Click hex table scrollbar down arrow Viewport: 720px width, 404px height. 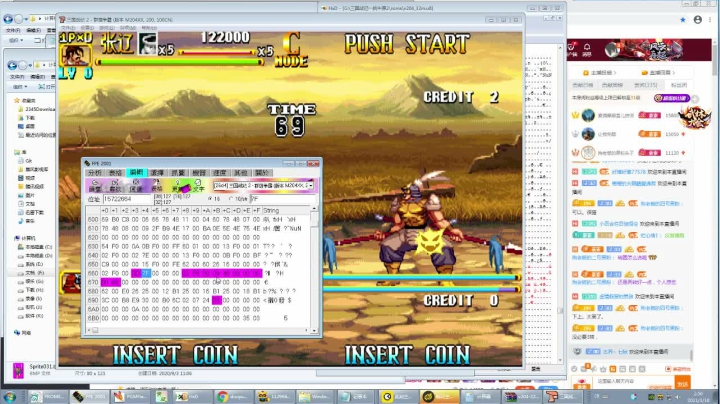[x=314, y=330]
